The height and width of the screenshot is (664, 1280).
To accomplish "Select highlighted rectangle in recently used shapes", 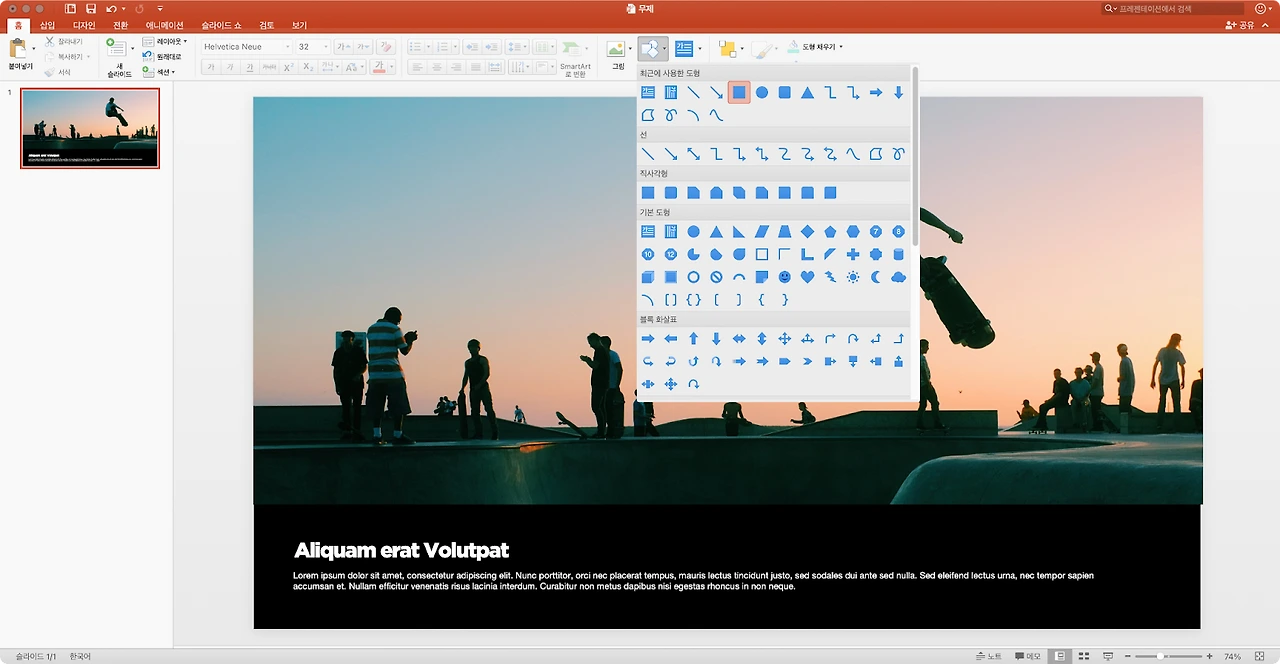I will pyautogui.click(x=739, y=92).
